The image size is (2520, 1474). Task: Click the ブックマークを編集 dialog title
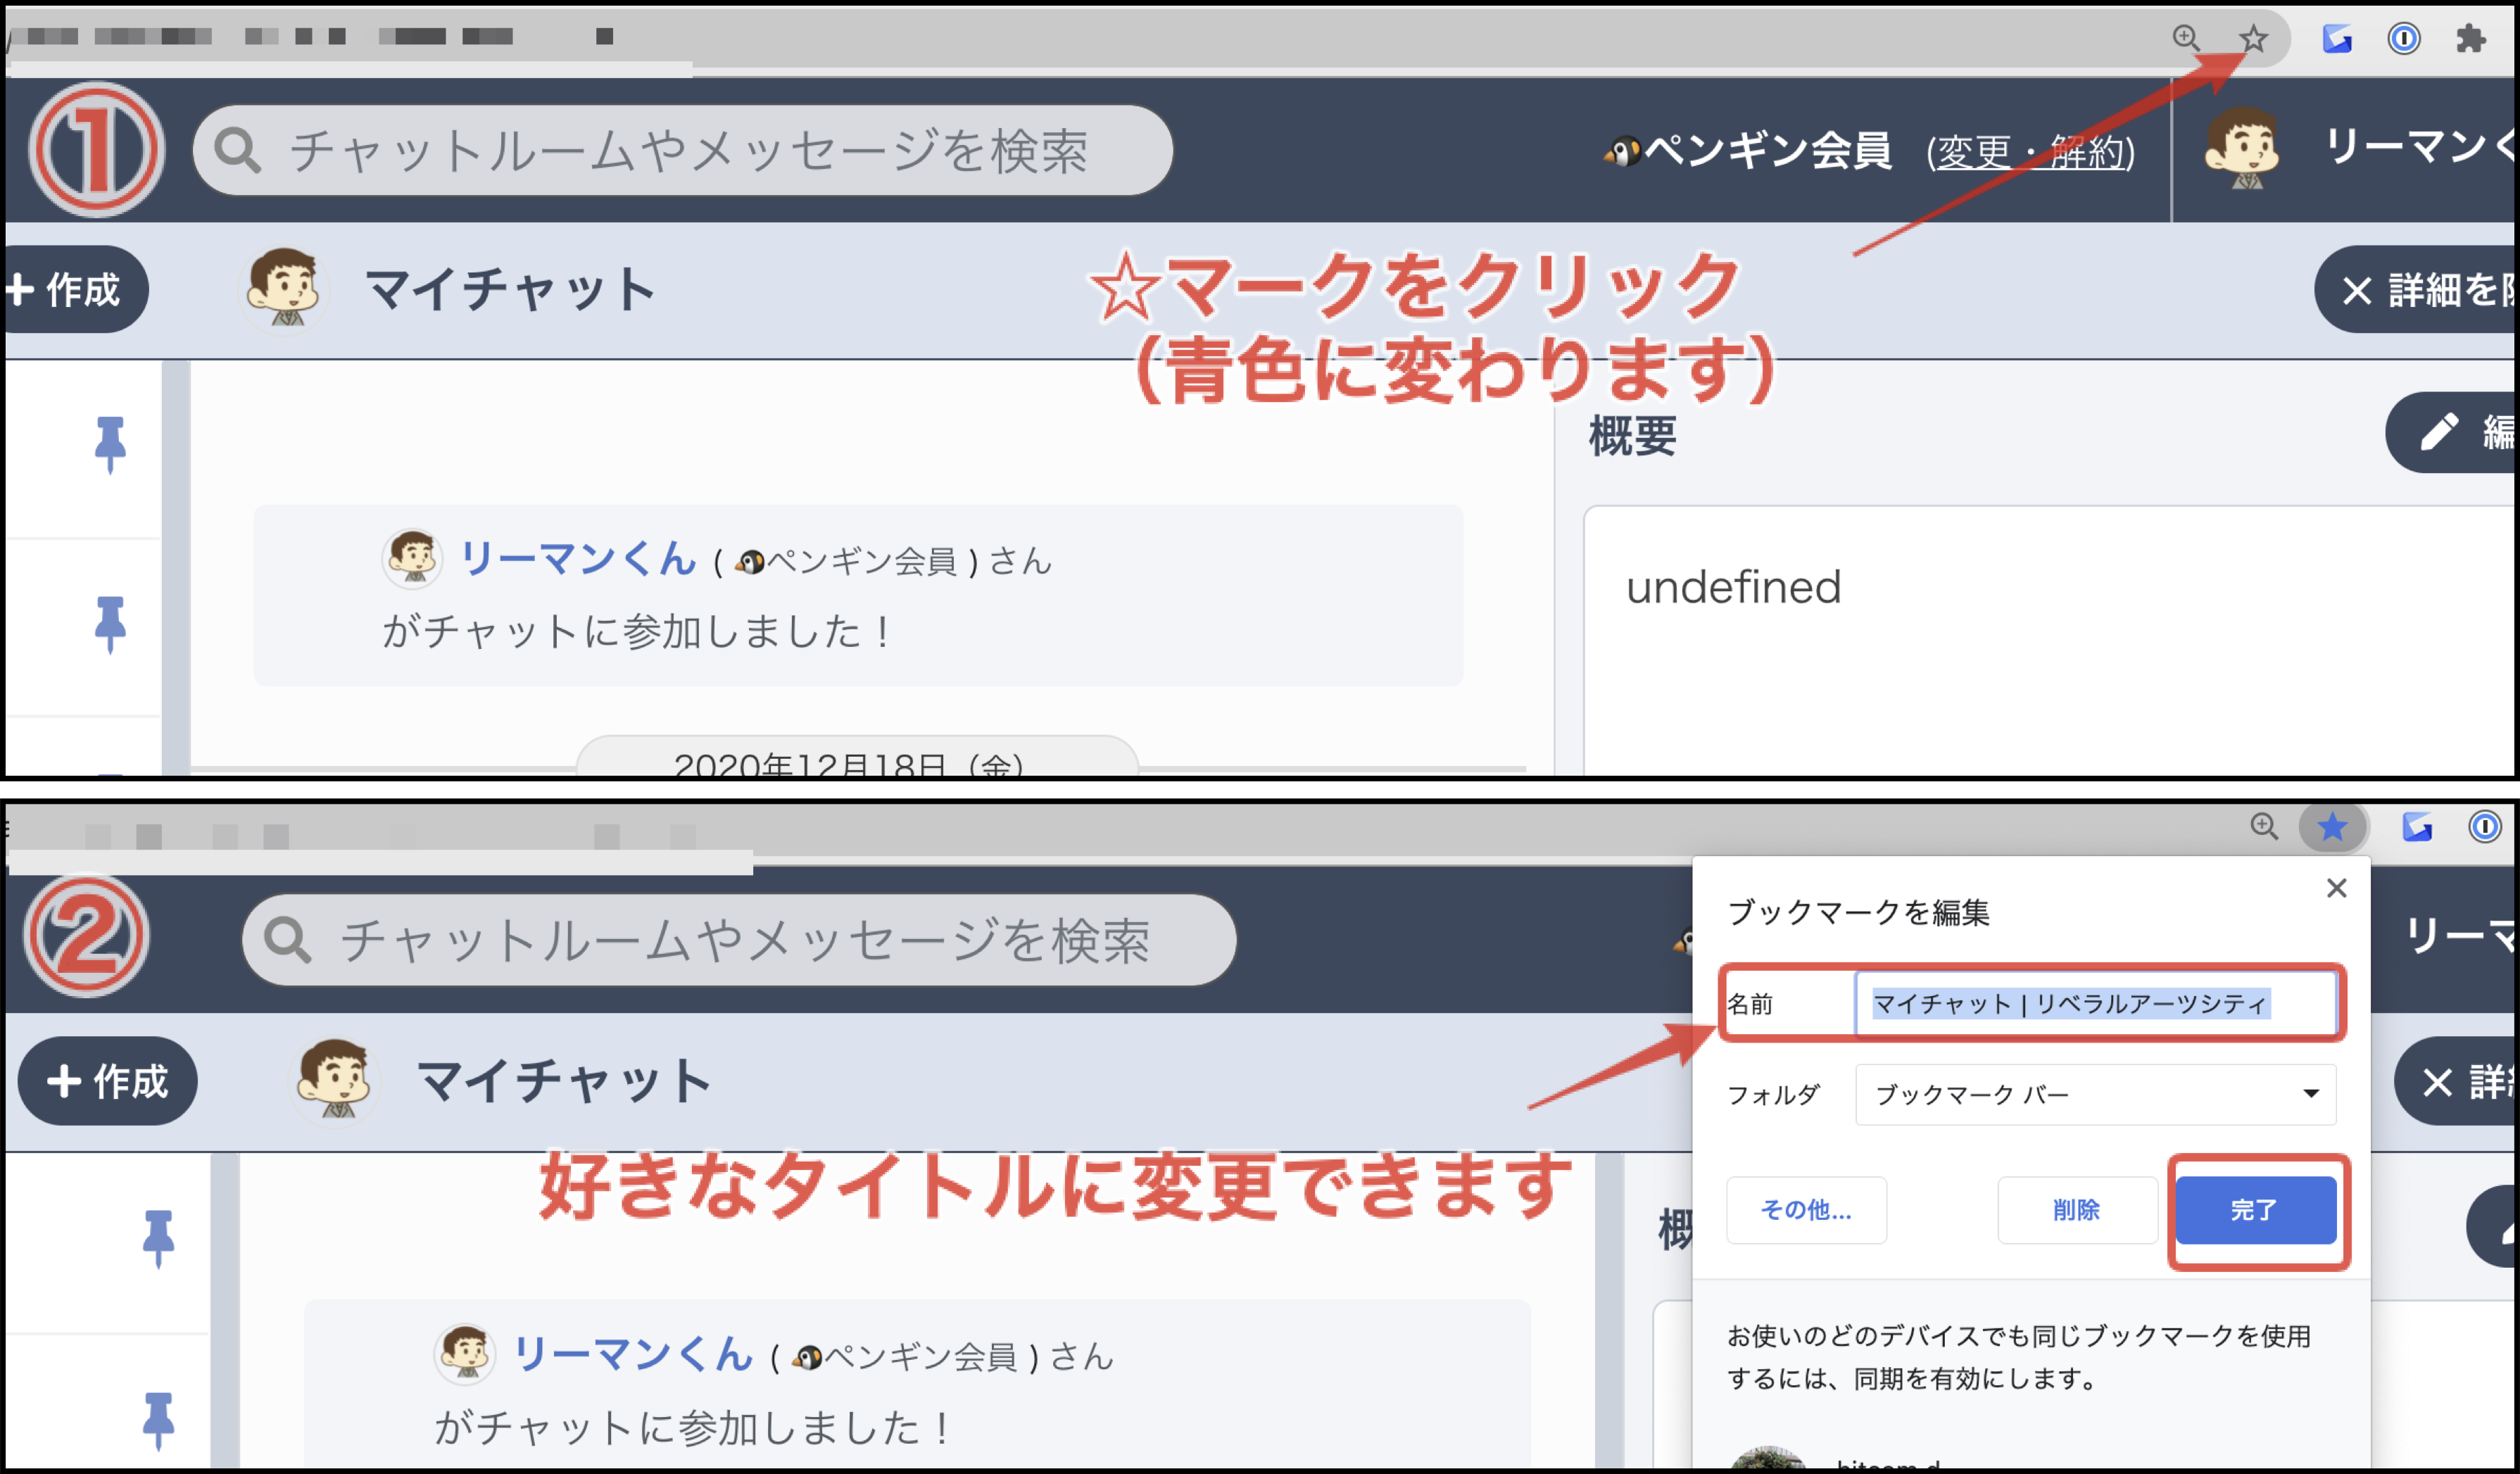tap(1858, 912)
